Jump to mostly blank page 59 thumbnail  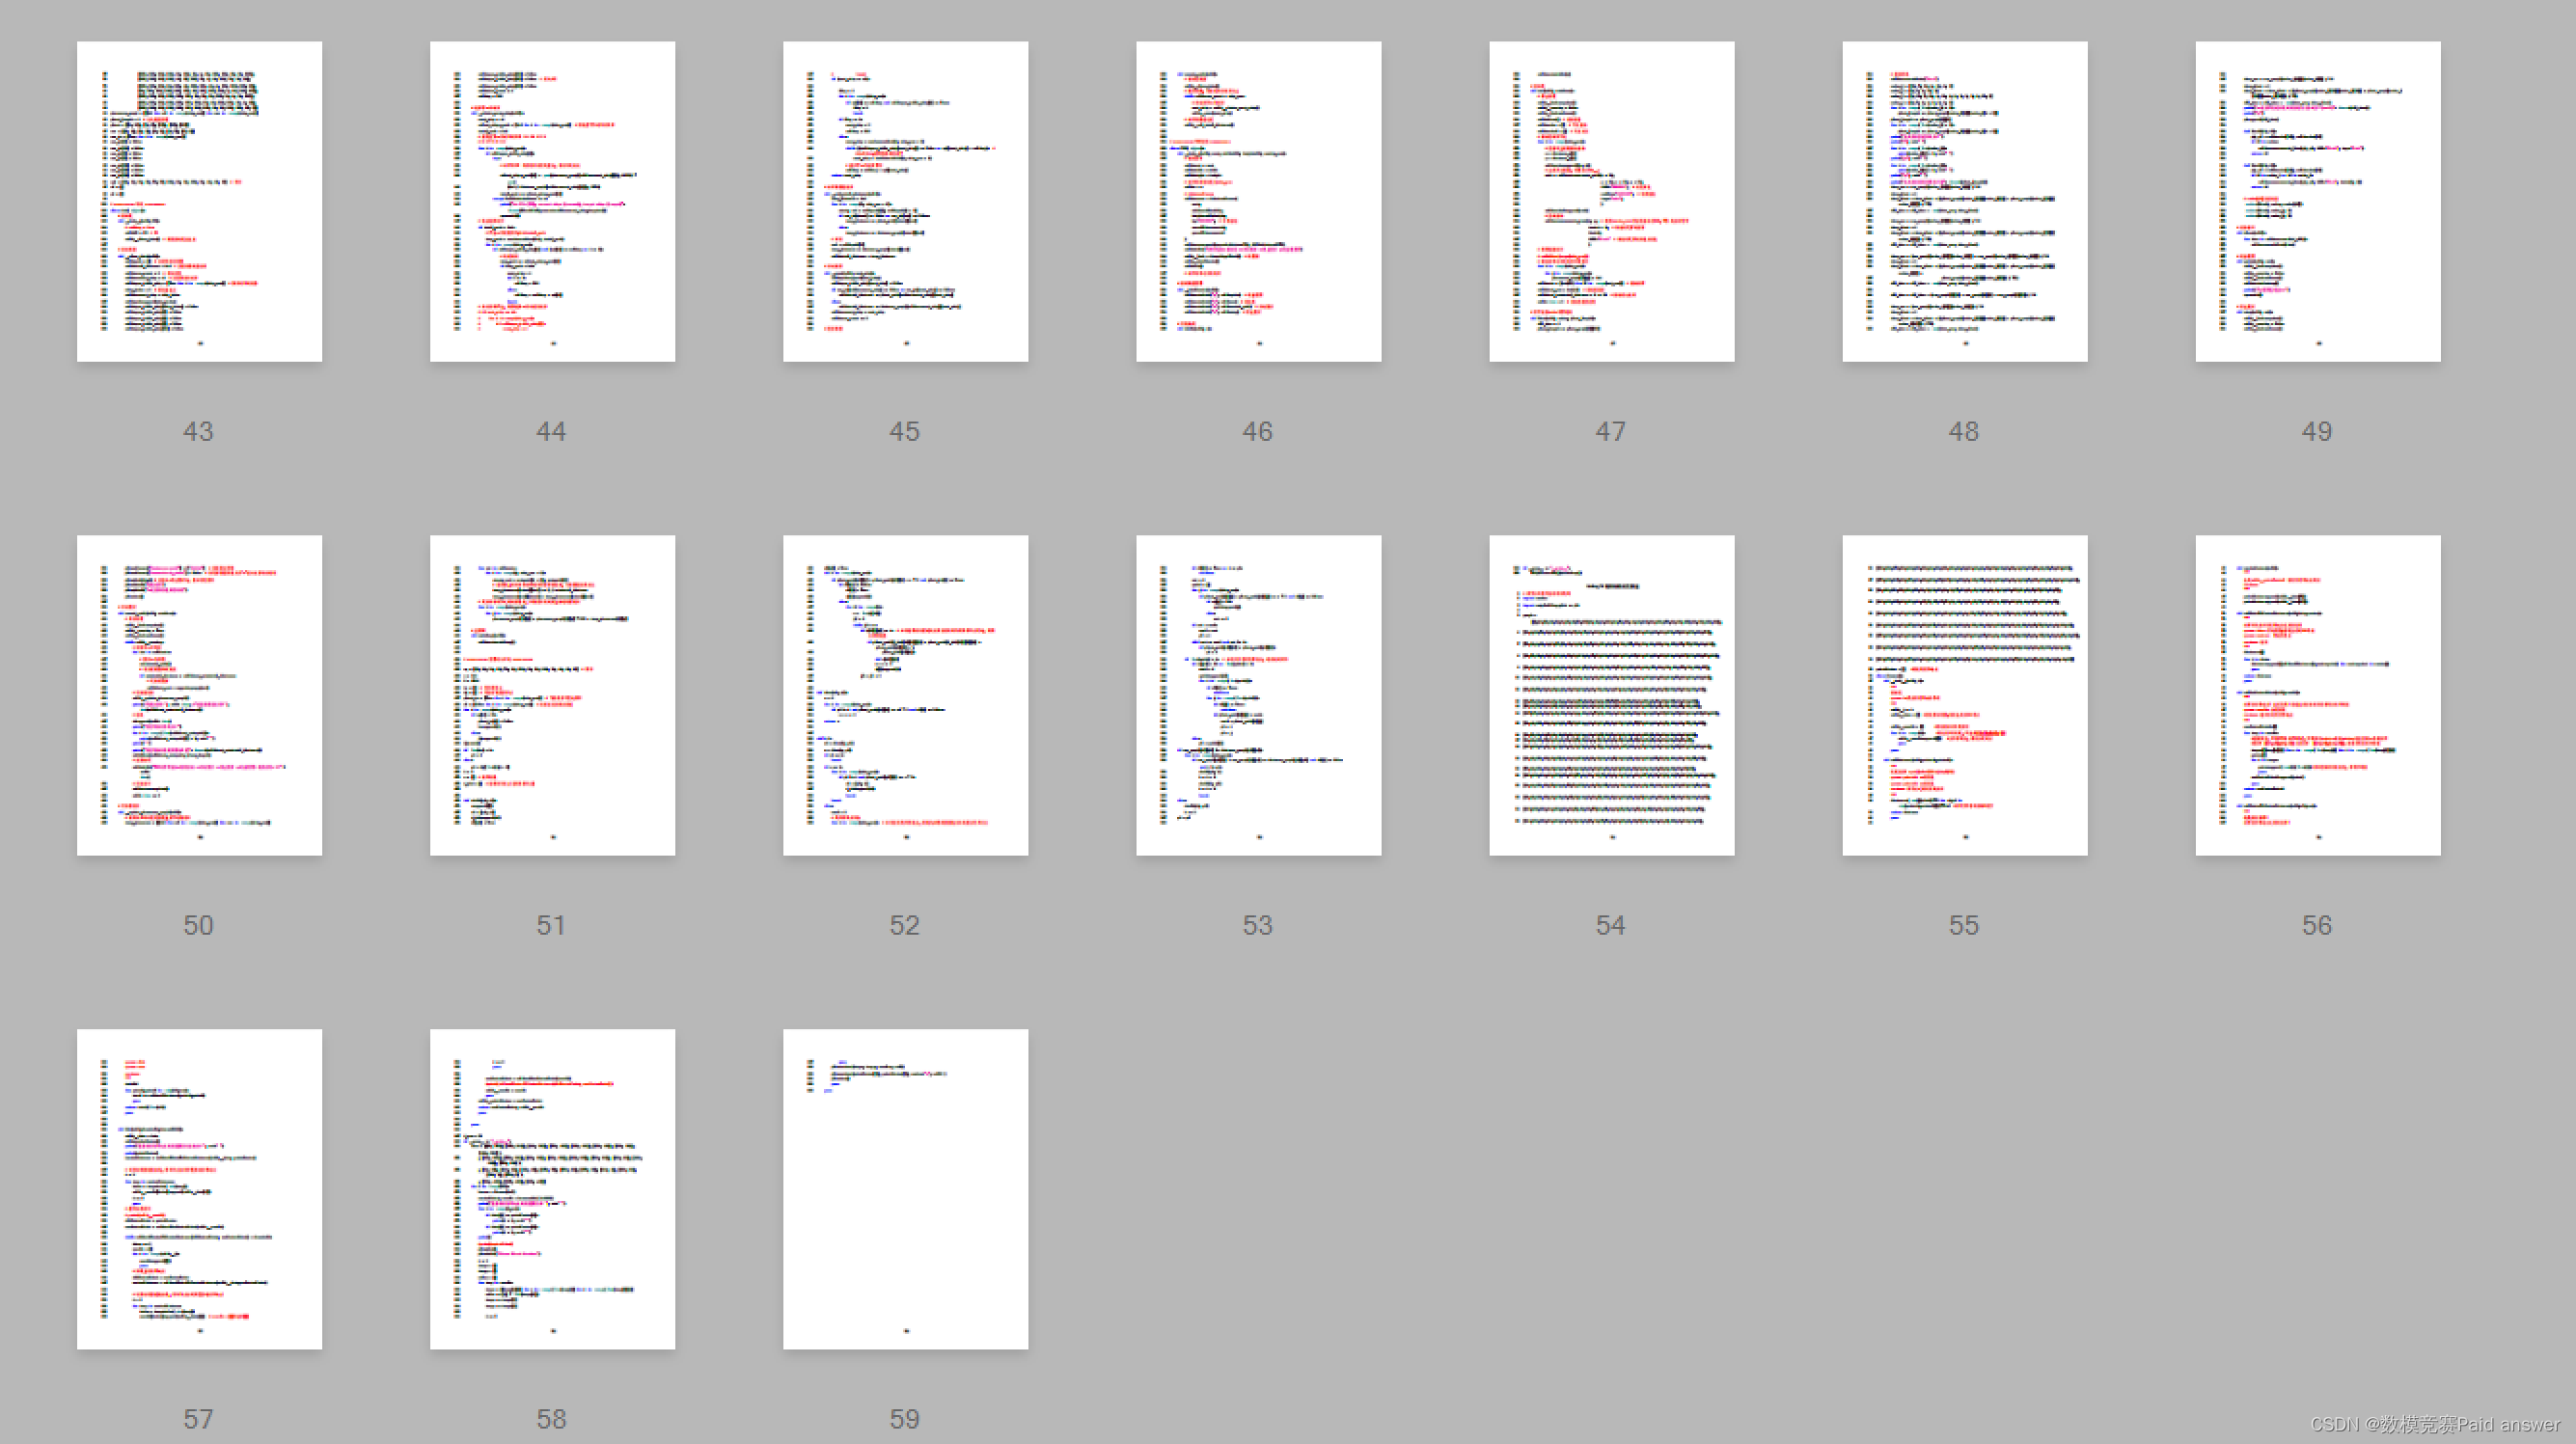[x=905, y=1189]
